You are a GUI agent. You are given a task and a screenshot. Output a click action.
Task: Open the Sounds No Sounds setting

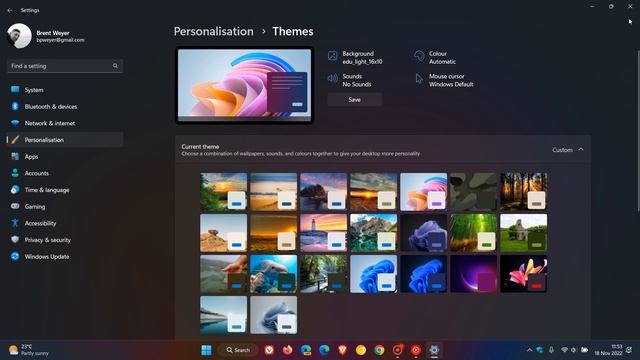[350, 80]
